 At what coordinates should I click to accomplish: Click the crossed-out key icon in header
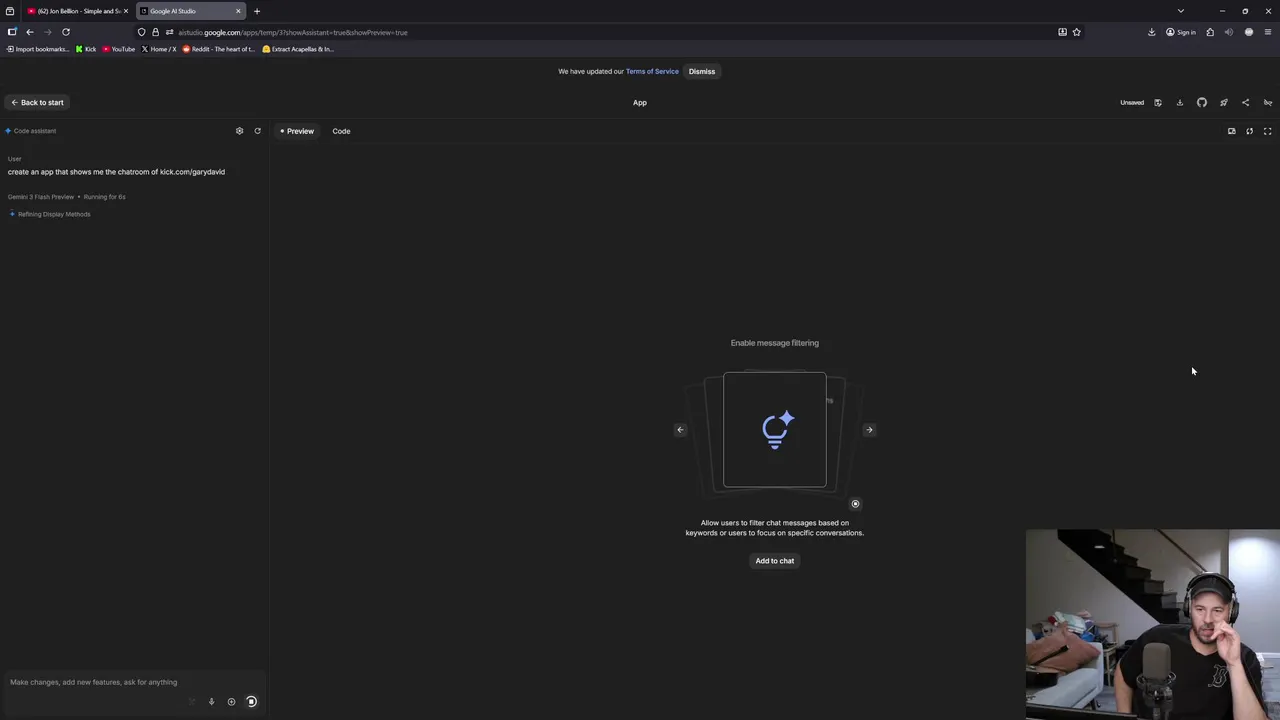pyautogui.click(x=1268, y=102)
